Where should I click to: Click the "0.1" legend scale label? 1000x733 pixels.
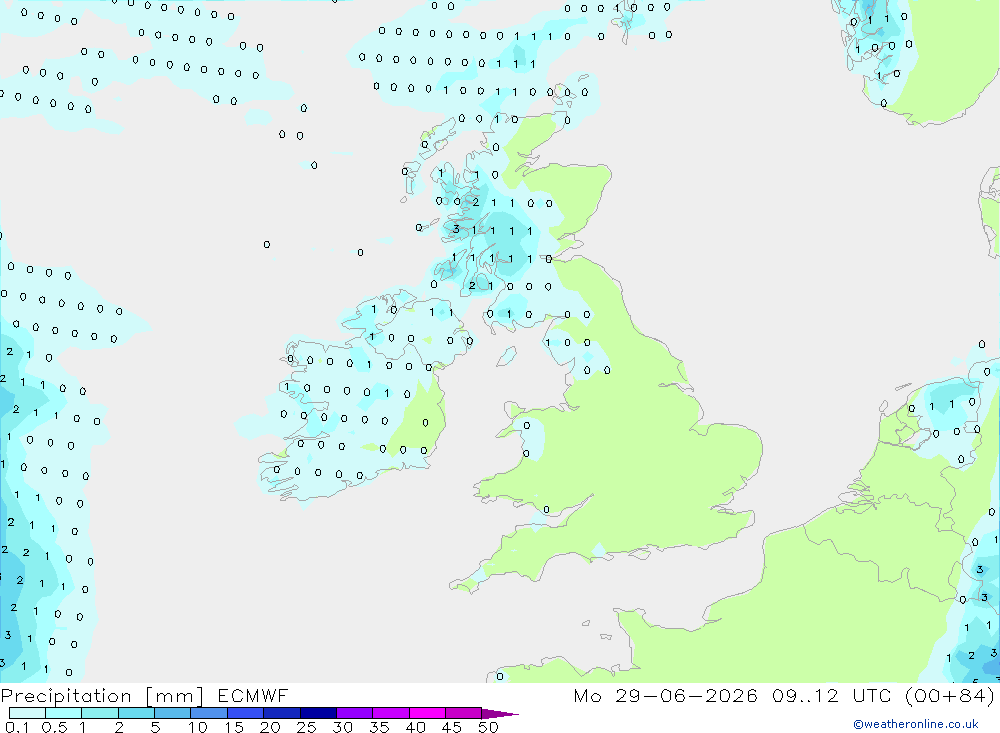click(17, 727)
